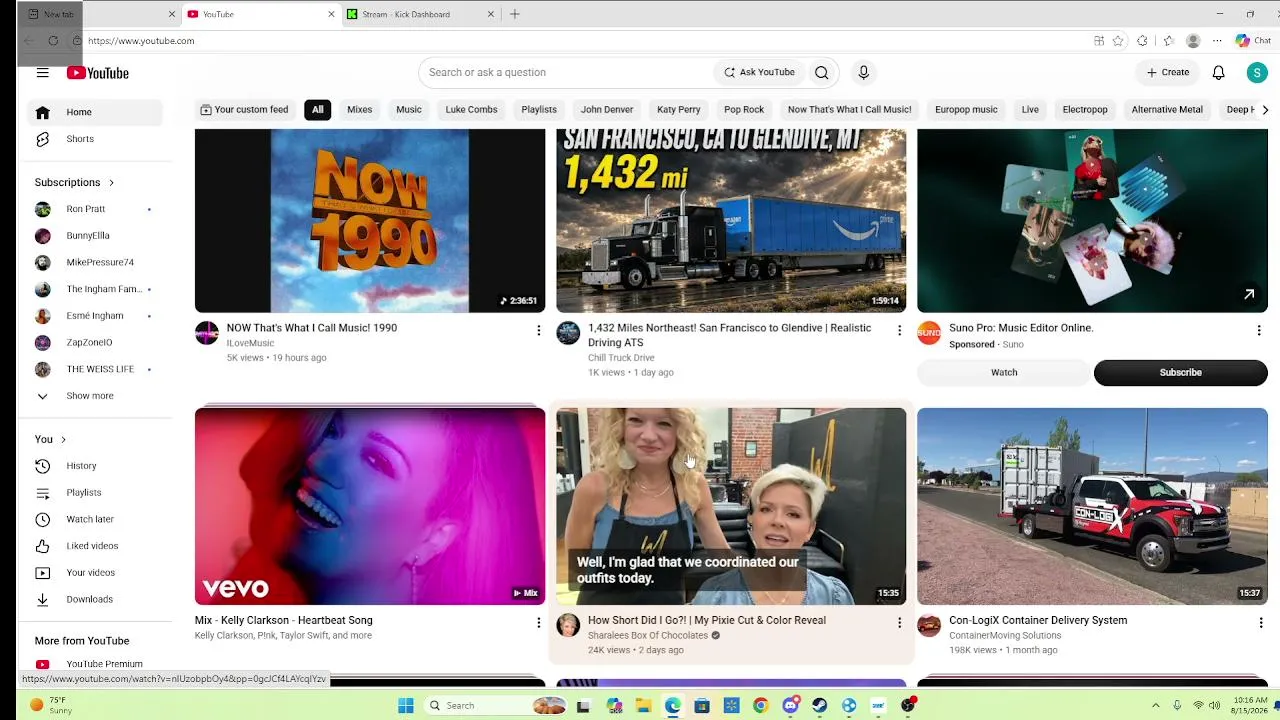This screenshot has width=1280, height=720.
Task: Click the browser address bar URL
Action: click(141, 41)
